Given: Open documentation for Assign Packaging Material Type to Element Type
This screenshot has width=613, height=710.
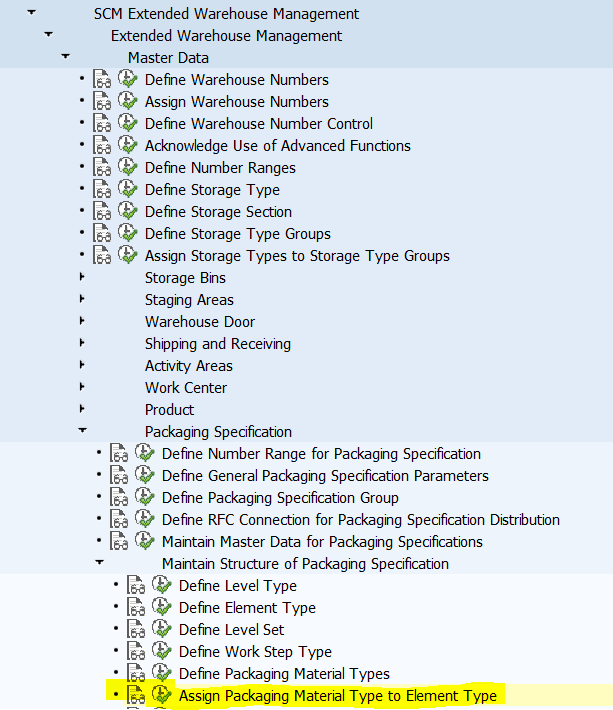Looking at the screenshot, I should pyautogui.click(x=136, y=695).
